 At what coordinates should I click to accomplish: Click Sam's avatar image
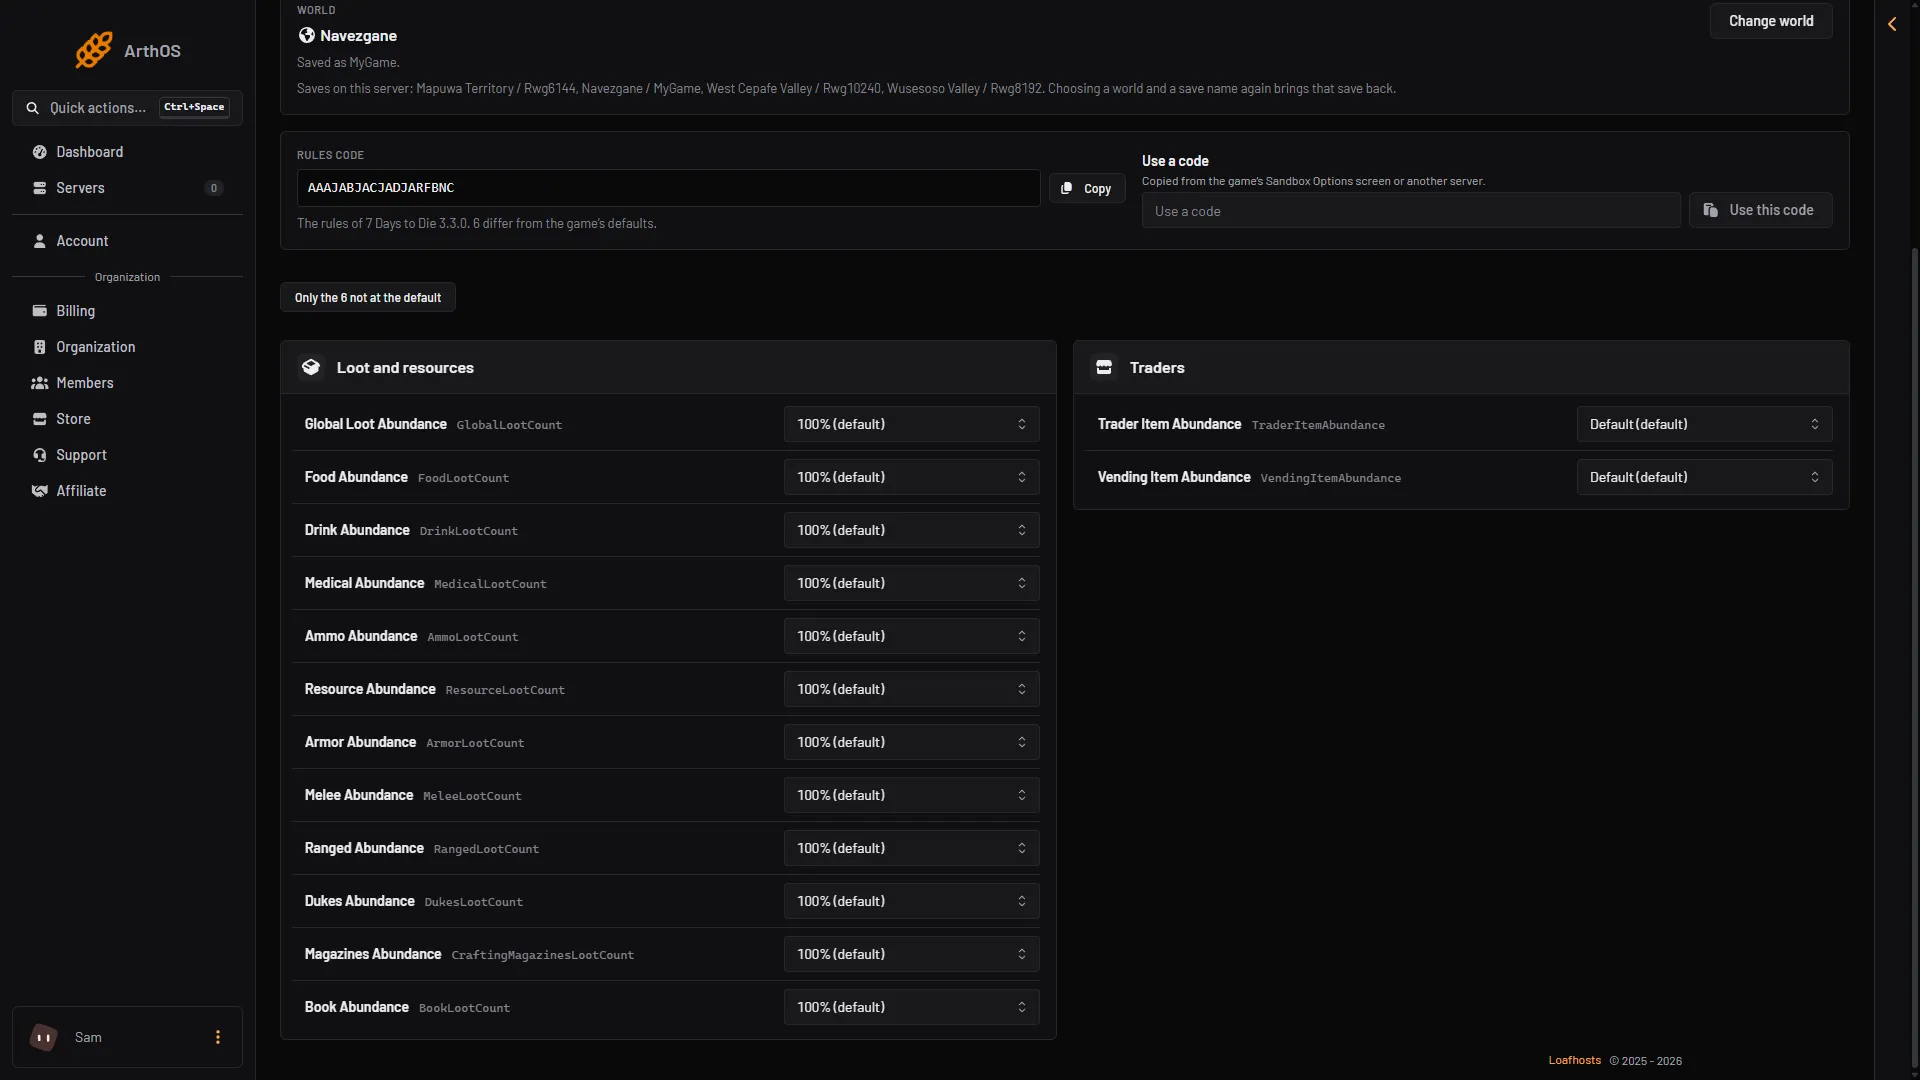click(x=44, y=1037)
